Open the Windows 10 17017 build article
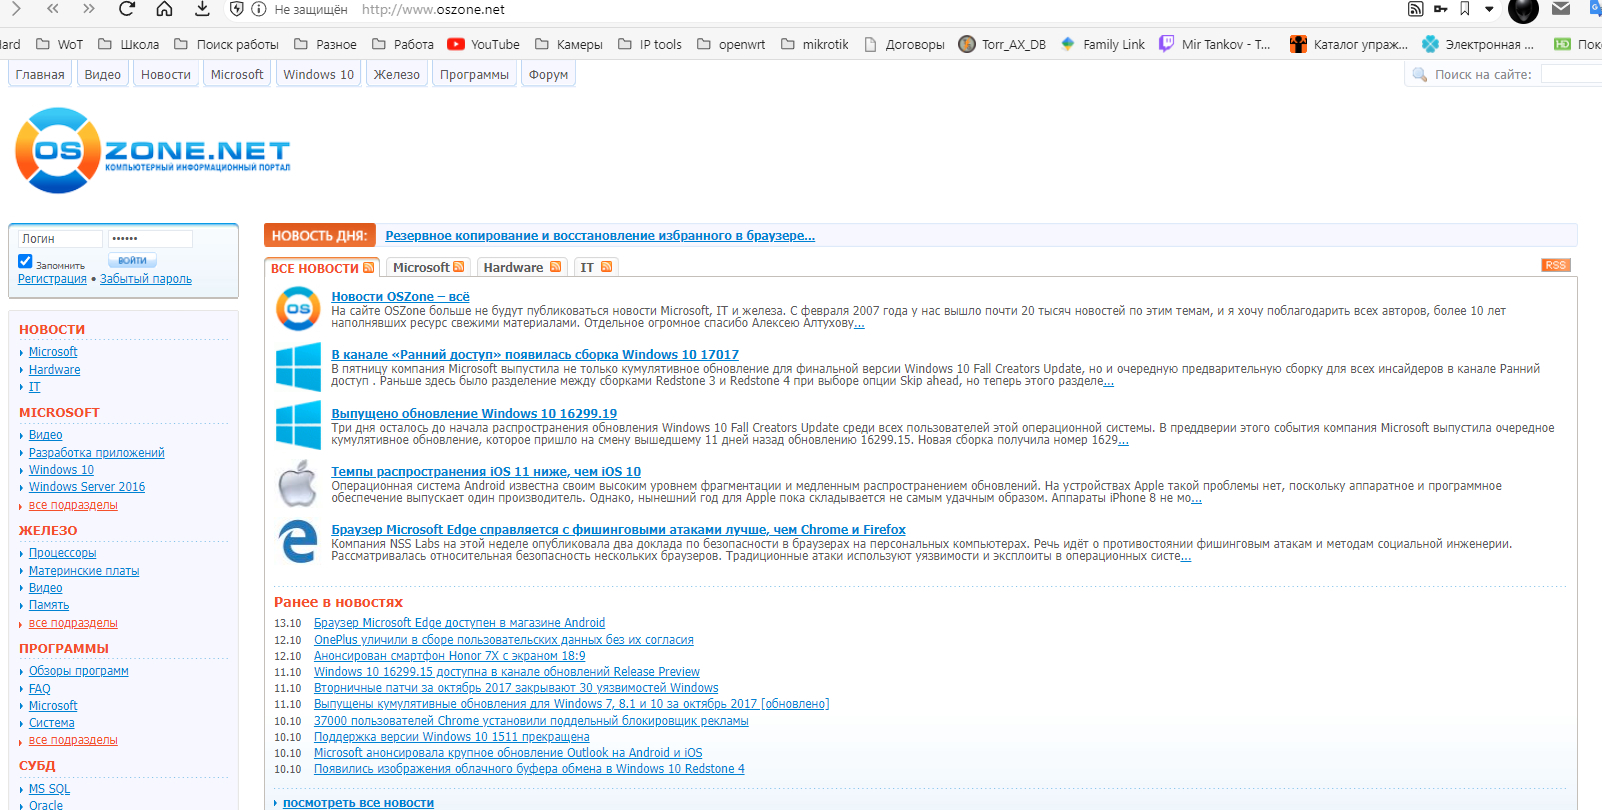This screenshot has height=810, width=1602. (535, 355)
